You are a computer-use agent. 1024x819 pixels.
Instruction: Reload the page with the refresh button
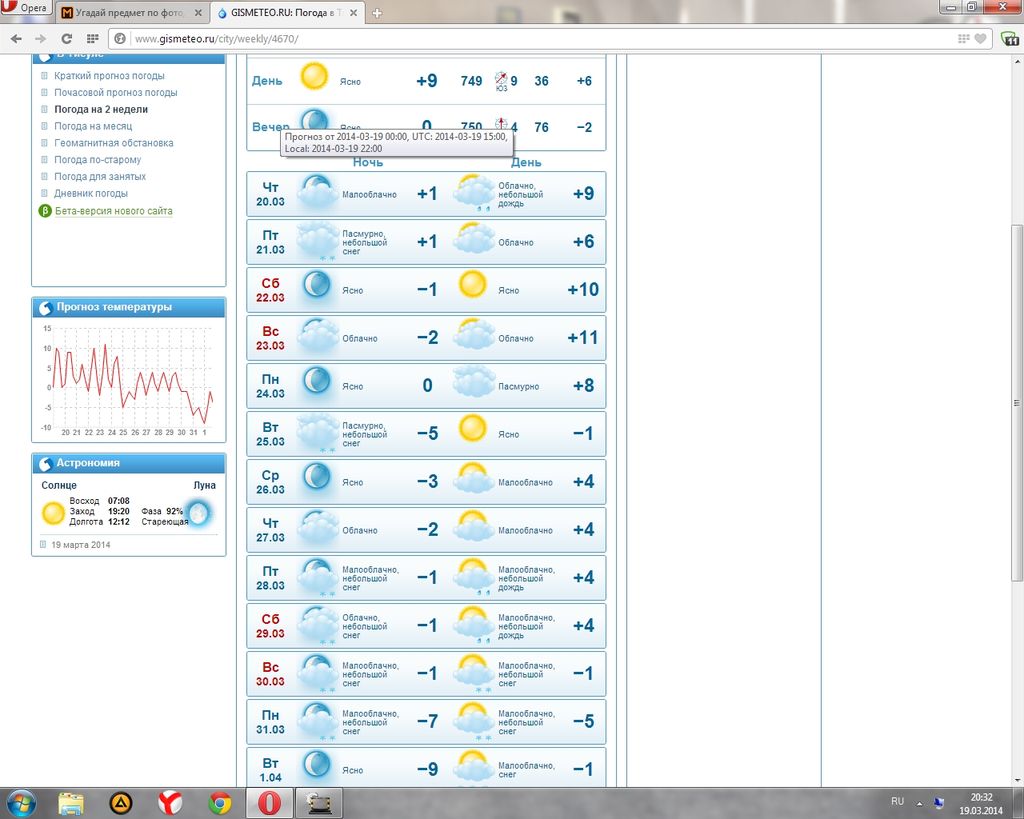coord(67,38)
